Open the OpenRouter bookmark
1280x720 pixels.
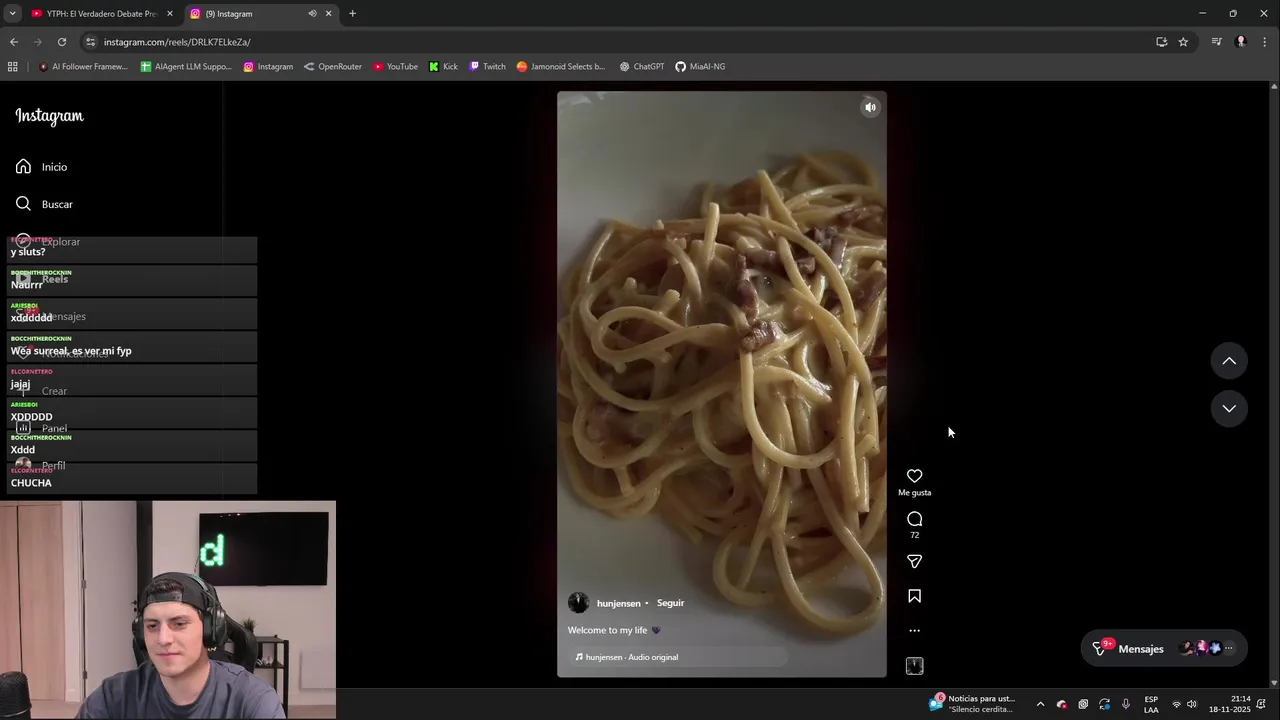(333, 66)
